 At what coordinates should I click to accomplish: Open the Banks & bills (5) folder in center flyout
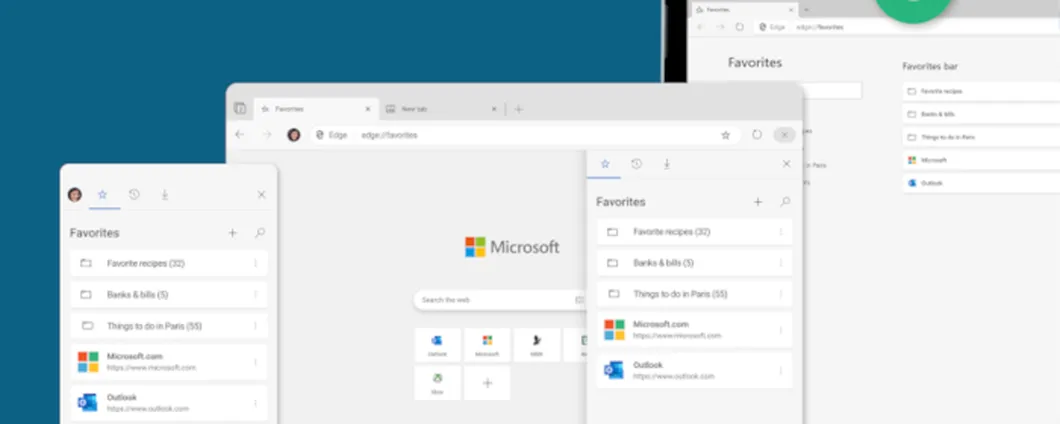tap(694, 263)
